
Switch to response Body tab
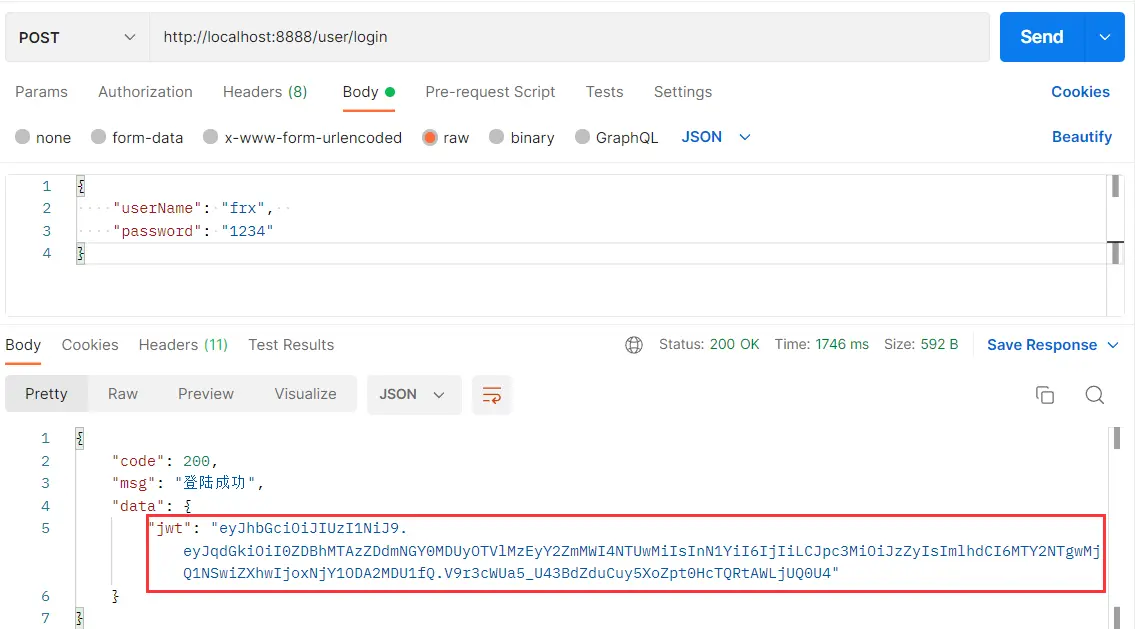(x=23, y=345)
